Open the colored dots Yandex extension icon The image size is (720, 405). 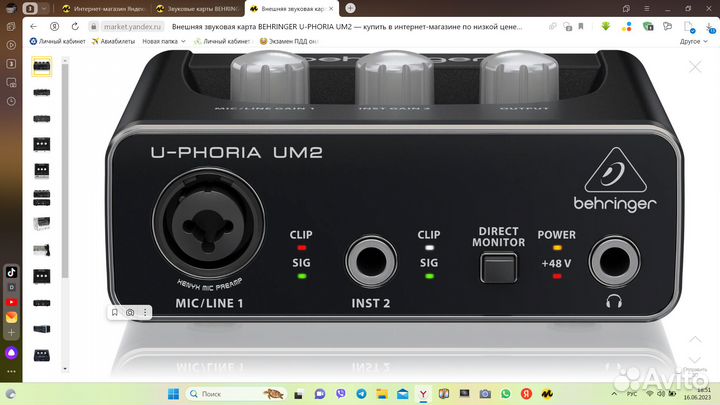point(627,27)
